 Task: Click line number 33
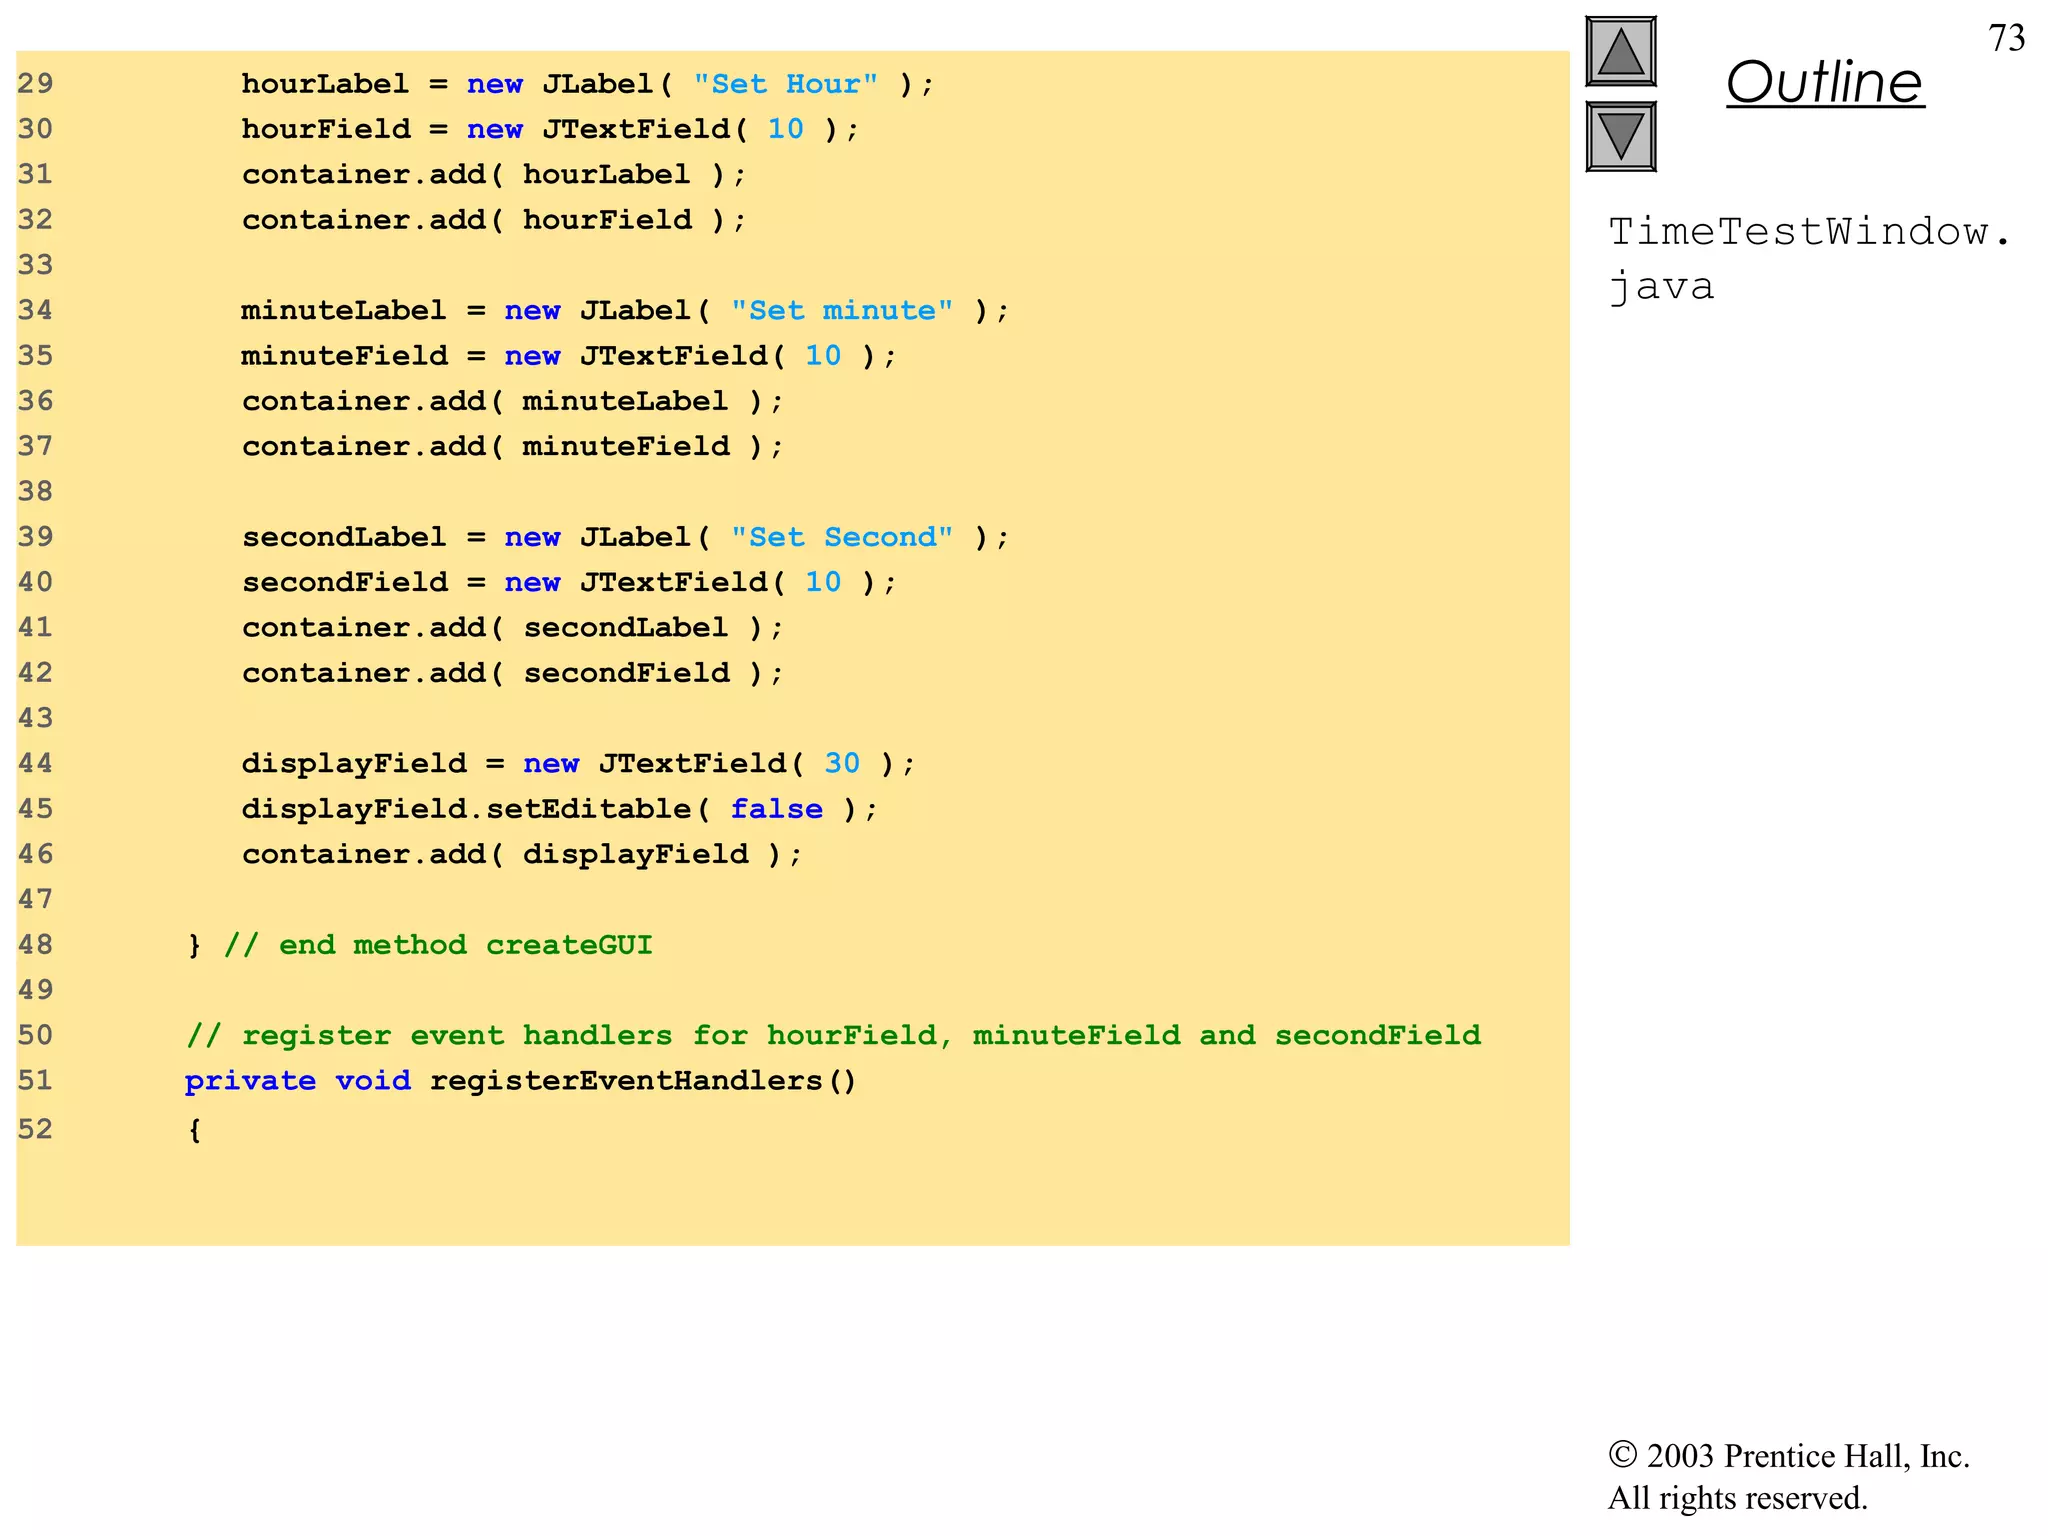(x=35, y=265)
